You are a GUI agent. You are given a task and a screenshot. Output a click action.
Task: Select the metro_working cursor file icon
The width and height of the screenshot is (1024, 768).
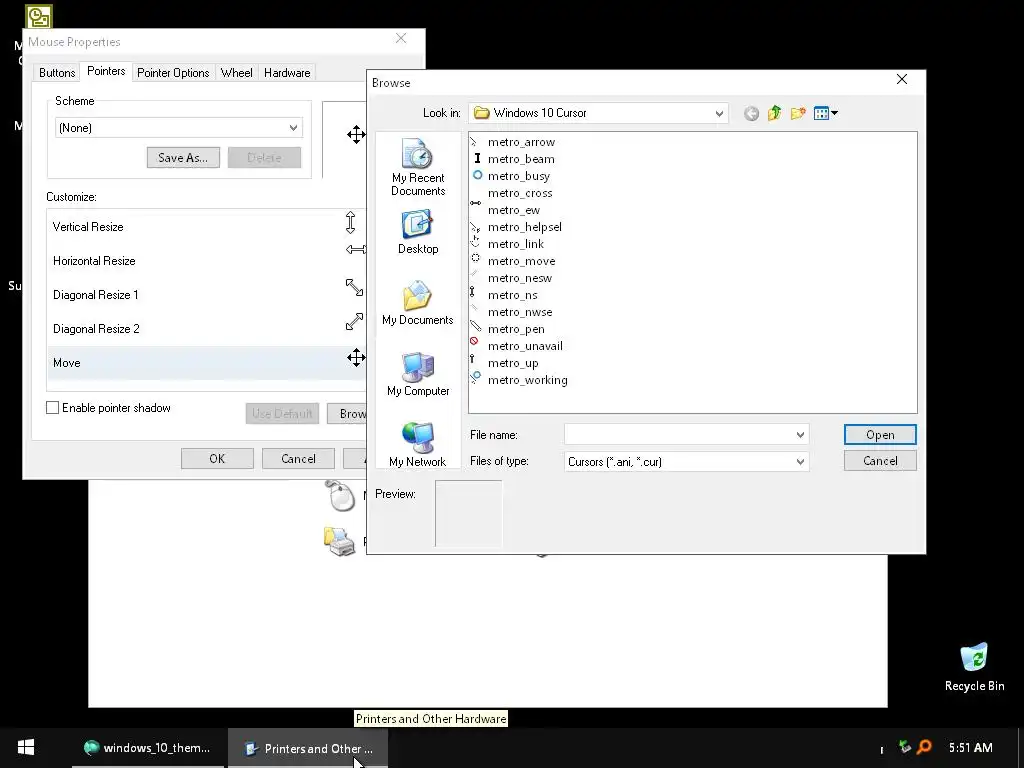click(x=476, y=377)
